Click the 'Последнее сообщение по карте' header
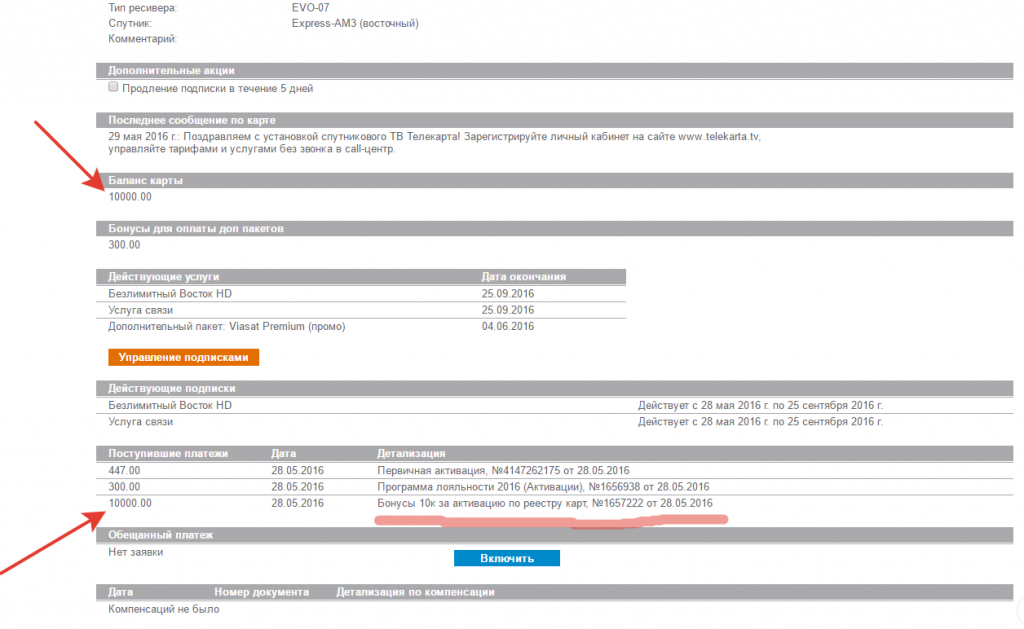Image resolution: width=1024 pixels, height=629 pixels. 191,120
